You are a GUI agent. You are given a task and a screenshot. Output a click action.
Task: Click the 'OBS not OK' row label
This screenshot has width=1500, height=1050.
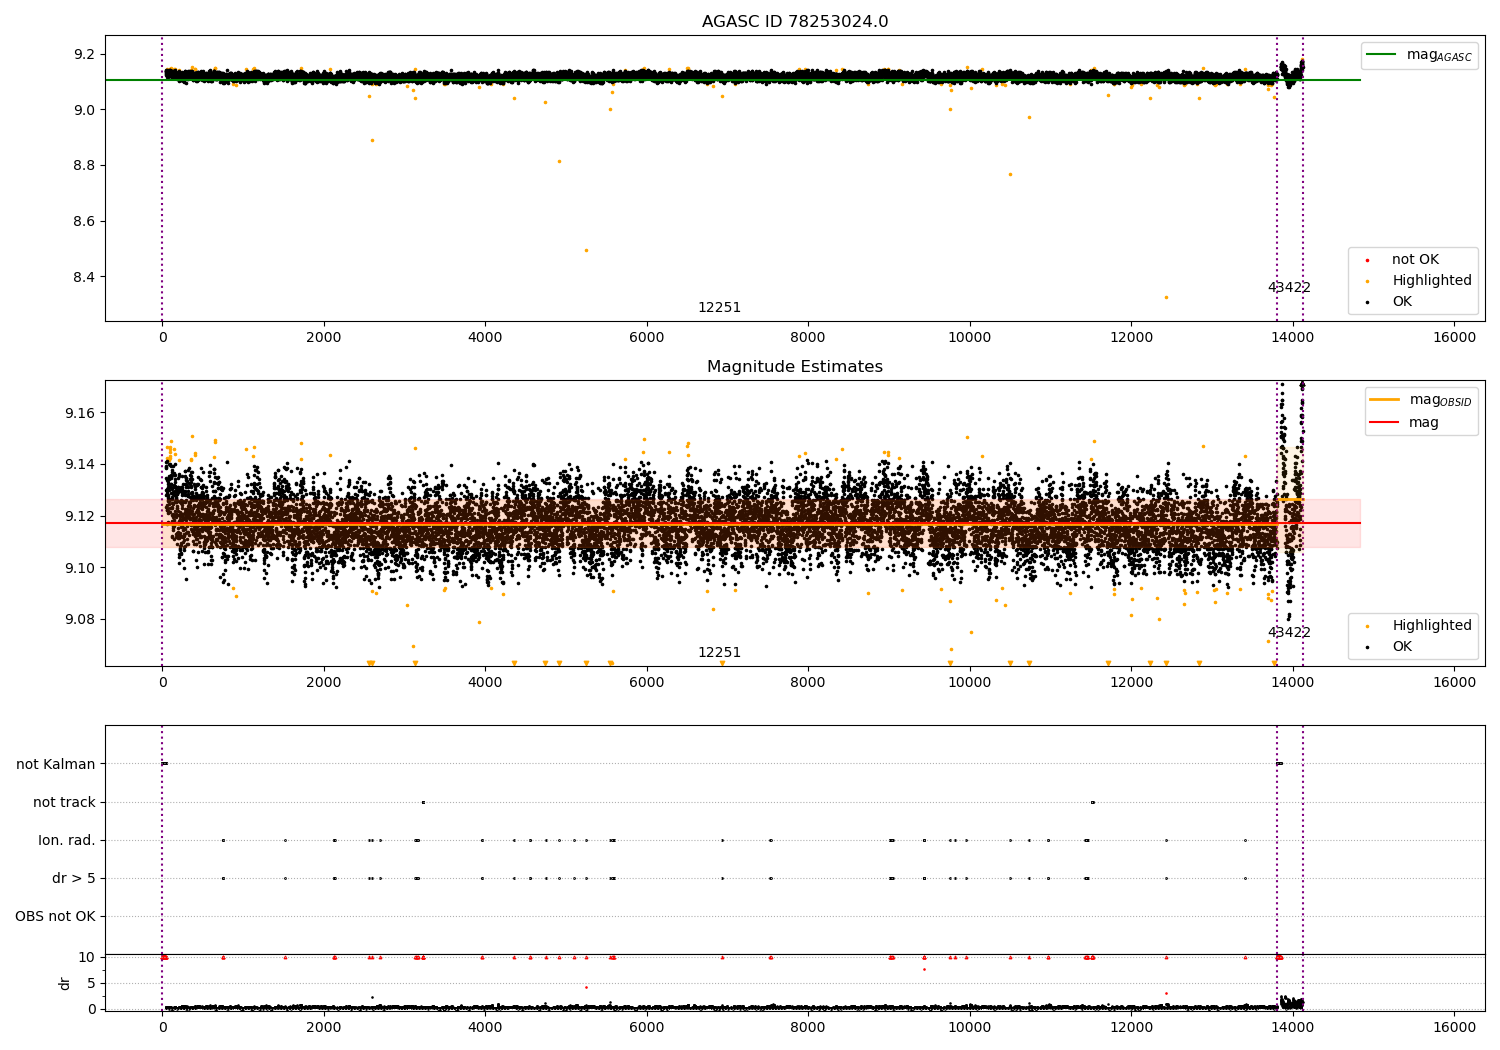coord(55,916)
